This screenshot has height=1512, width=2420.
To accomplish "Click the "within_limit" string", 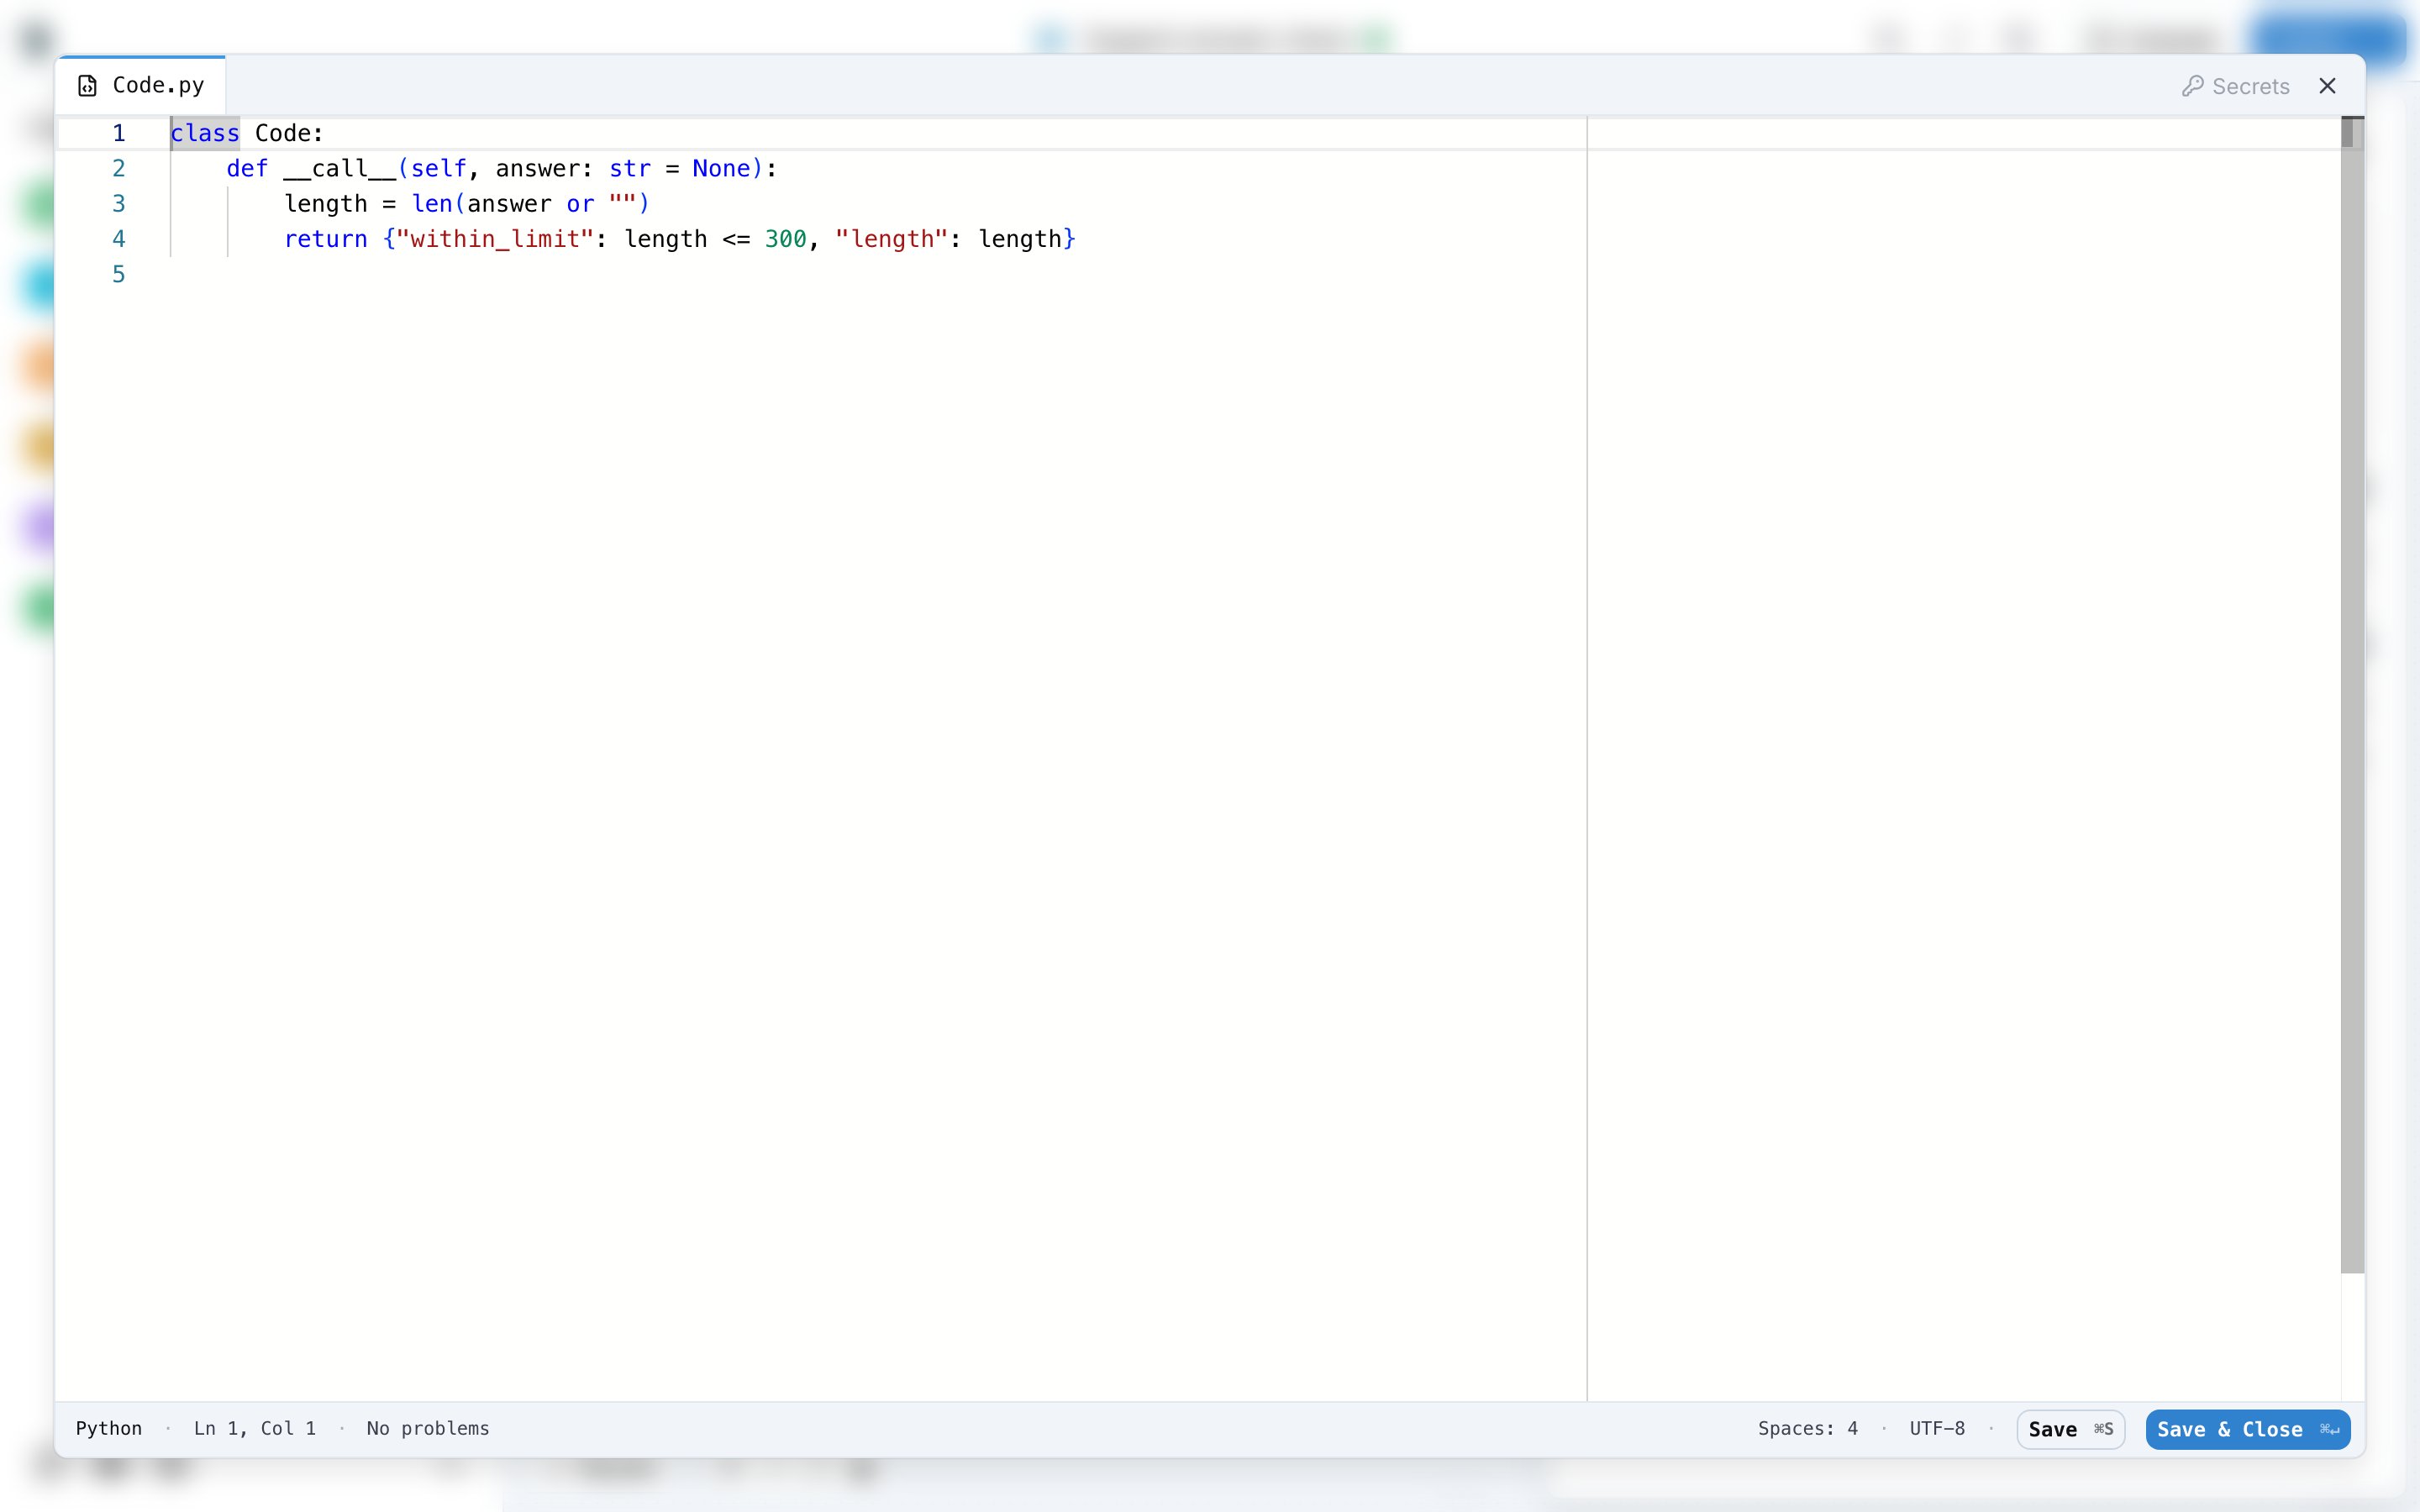I will click(495, 239).
